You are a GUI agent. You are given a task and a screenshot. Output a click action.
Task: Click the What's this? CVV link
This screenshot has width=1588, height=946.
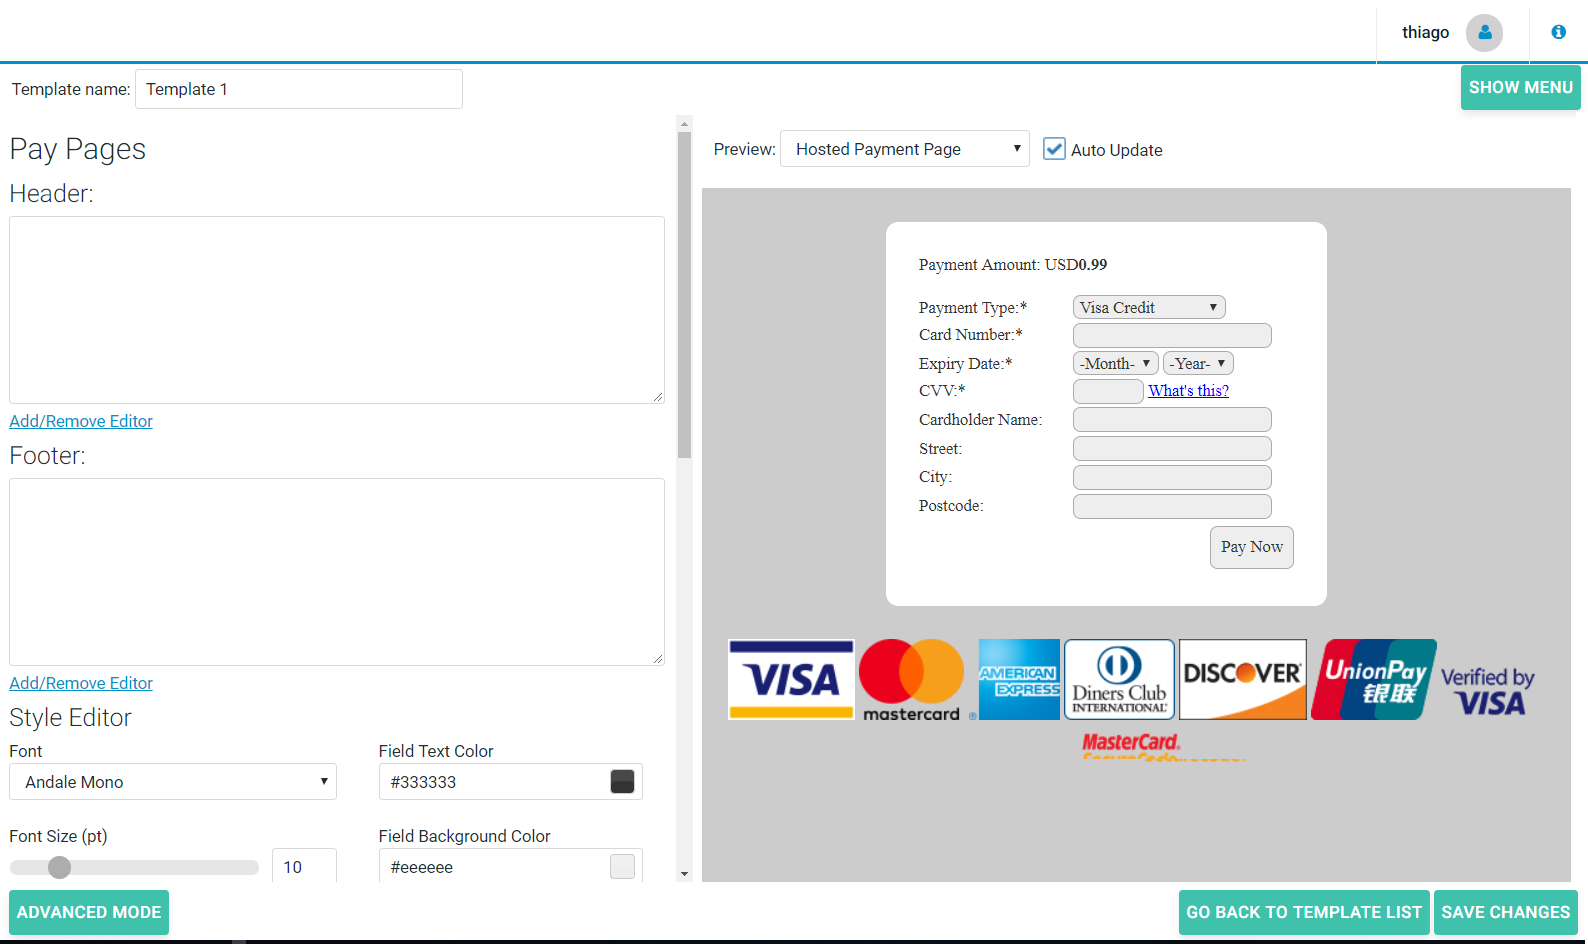click(1188, 391)
